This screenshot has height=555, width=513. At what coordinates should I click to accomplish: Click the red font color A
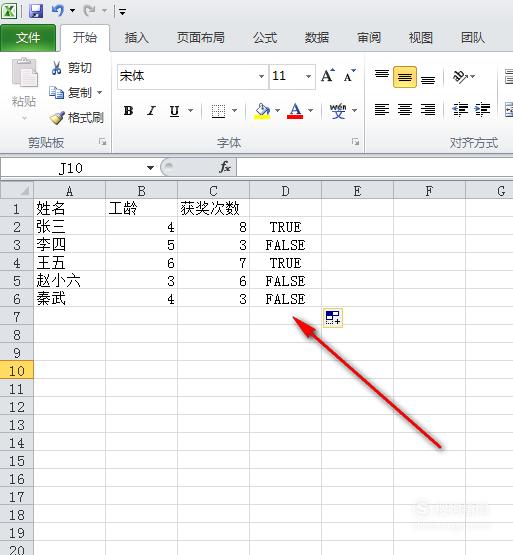295,111
